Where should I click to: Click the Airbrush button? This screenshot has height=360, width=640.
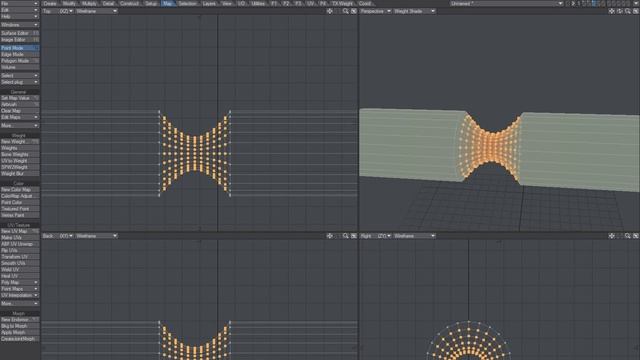click(x=20, y=104)
